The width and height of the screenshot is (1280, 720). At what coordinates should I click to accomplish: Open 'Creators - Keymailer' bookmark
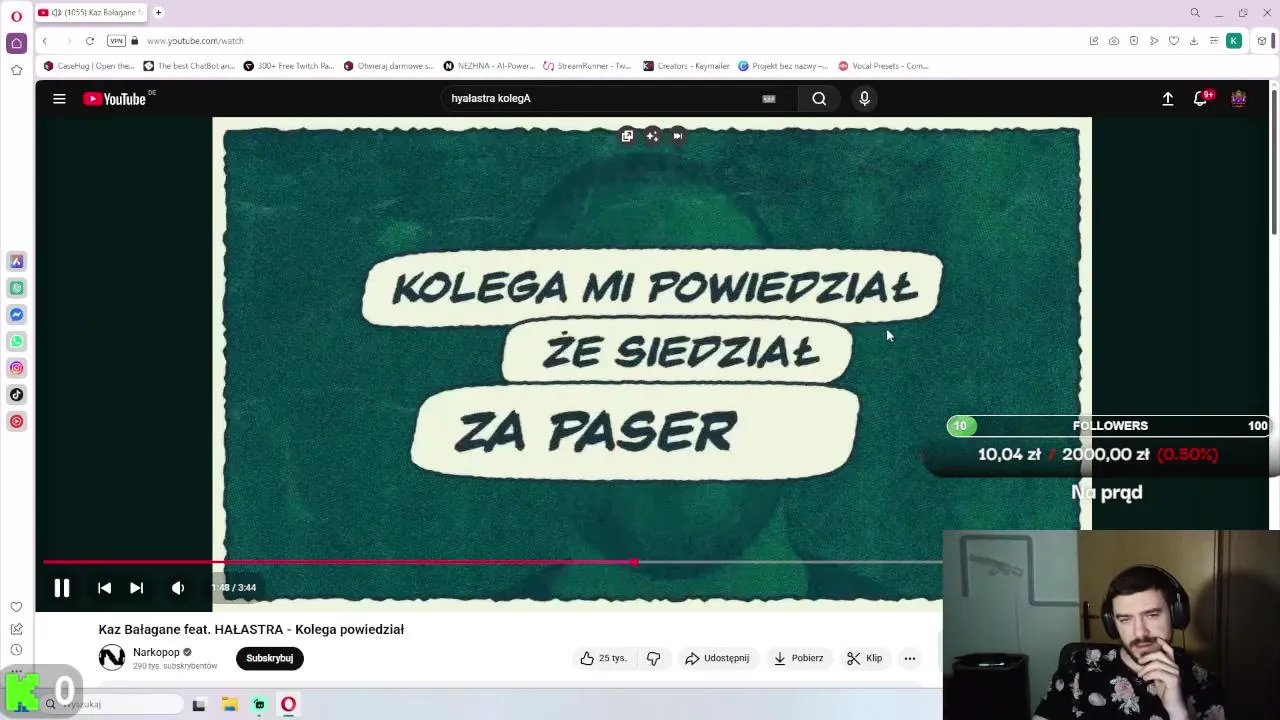[687, 66]
